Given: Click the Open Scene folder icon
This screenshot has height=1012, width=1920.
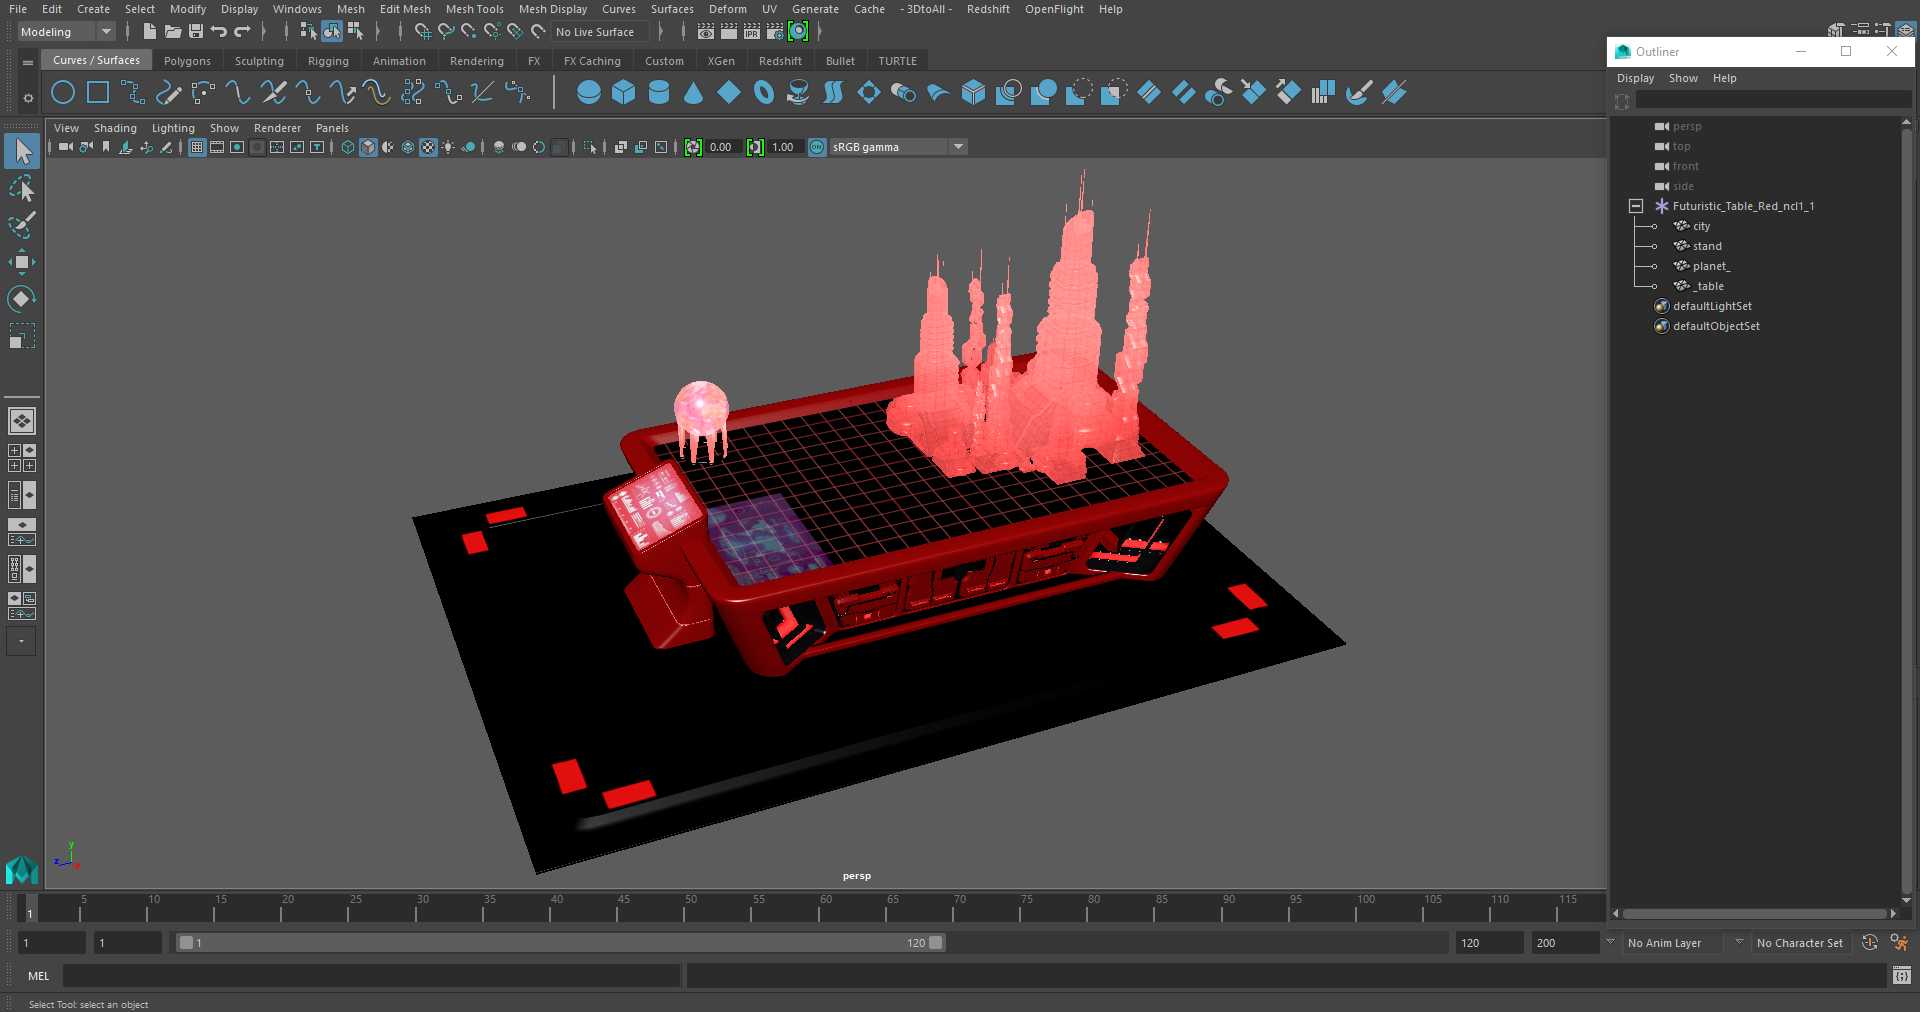Looking at the screenshot, I should (173, 32).
